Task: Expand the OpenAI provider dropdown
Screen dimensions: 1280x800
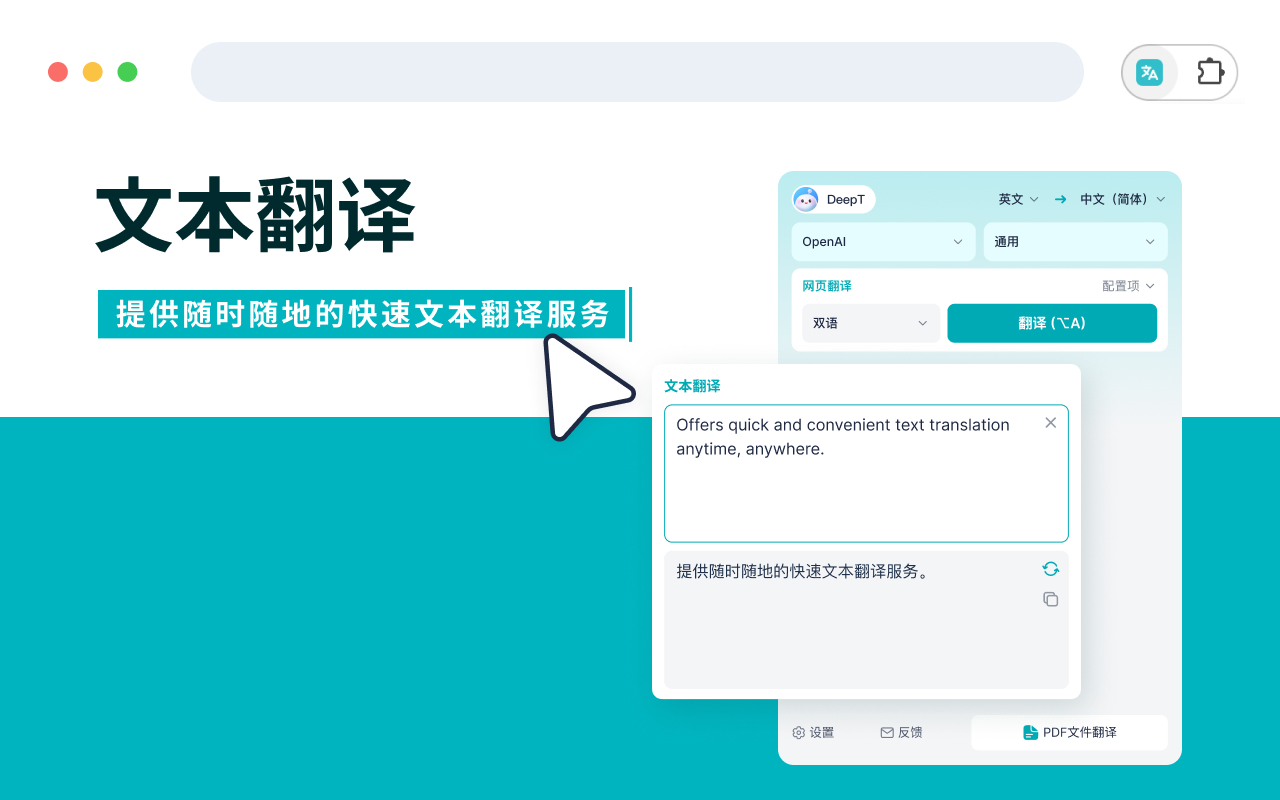Action: (x=883, y=241)
